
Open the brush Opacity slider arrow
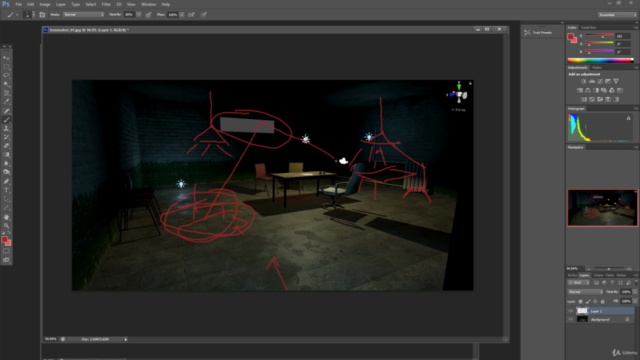(139, 15)
